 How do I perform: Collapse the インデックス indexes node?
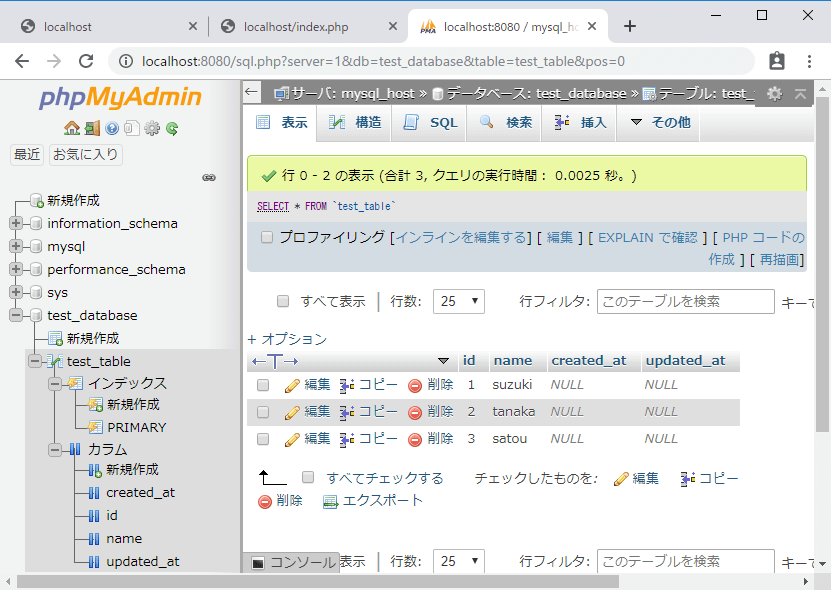point(55,383)
